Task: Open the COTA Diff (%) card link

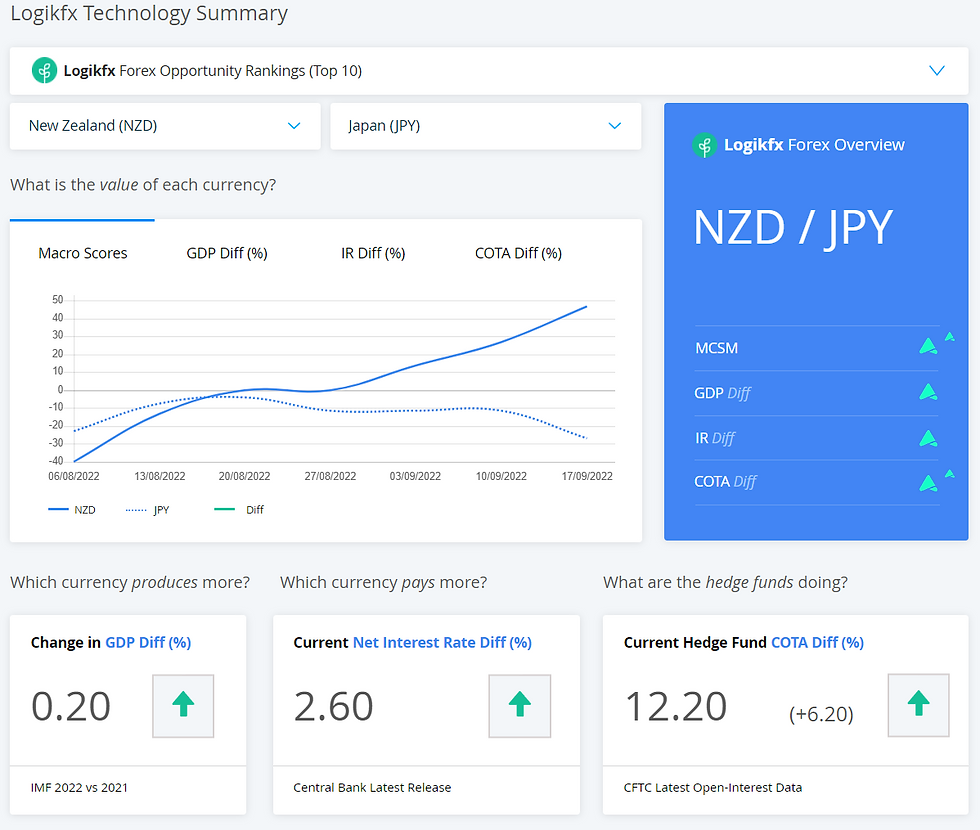Action: [817, 642]
